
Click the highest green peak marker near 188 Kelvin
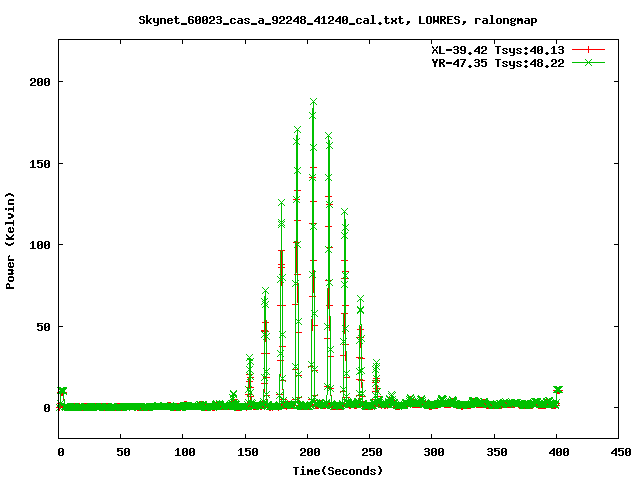coord(313,101)
